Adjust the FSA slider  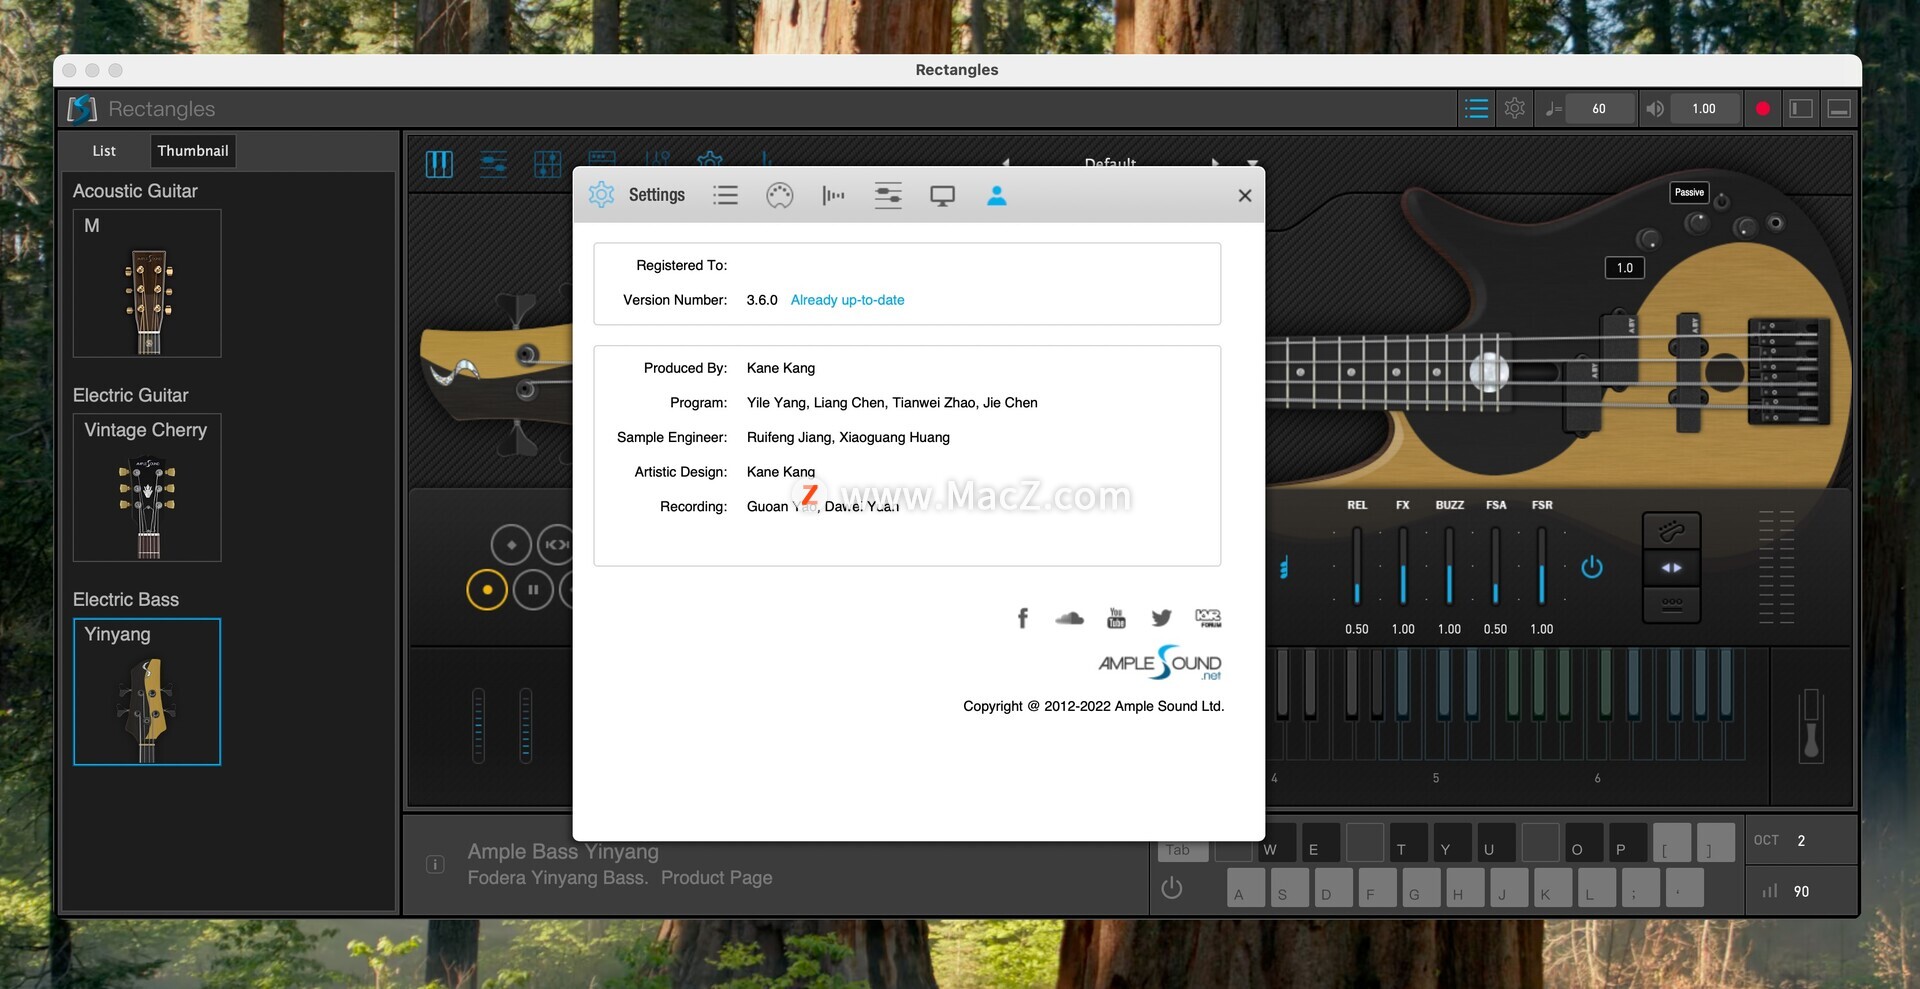(x=1495, y=565)
